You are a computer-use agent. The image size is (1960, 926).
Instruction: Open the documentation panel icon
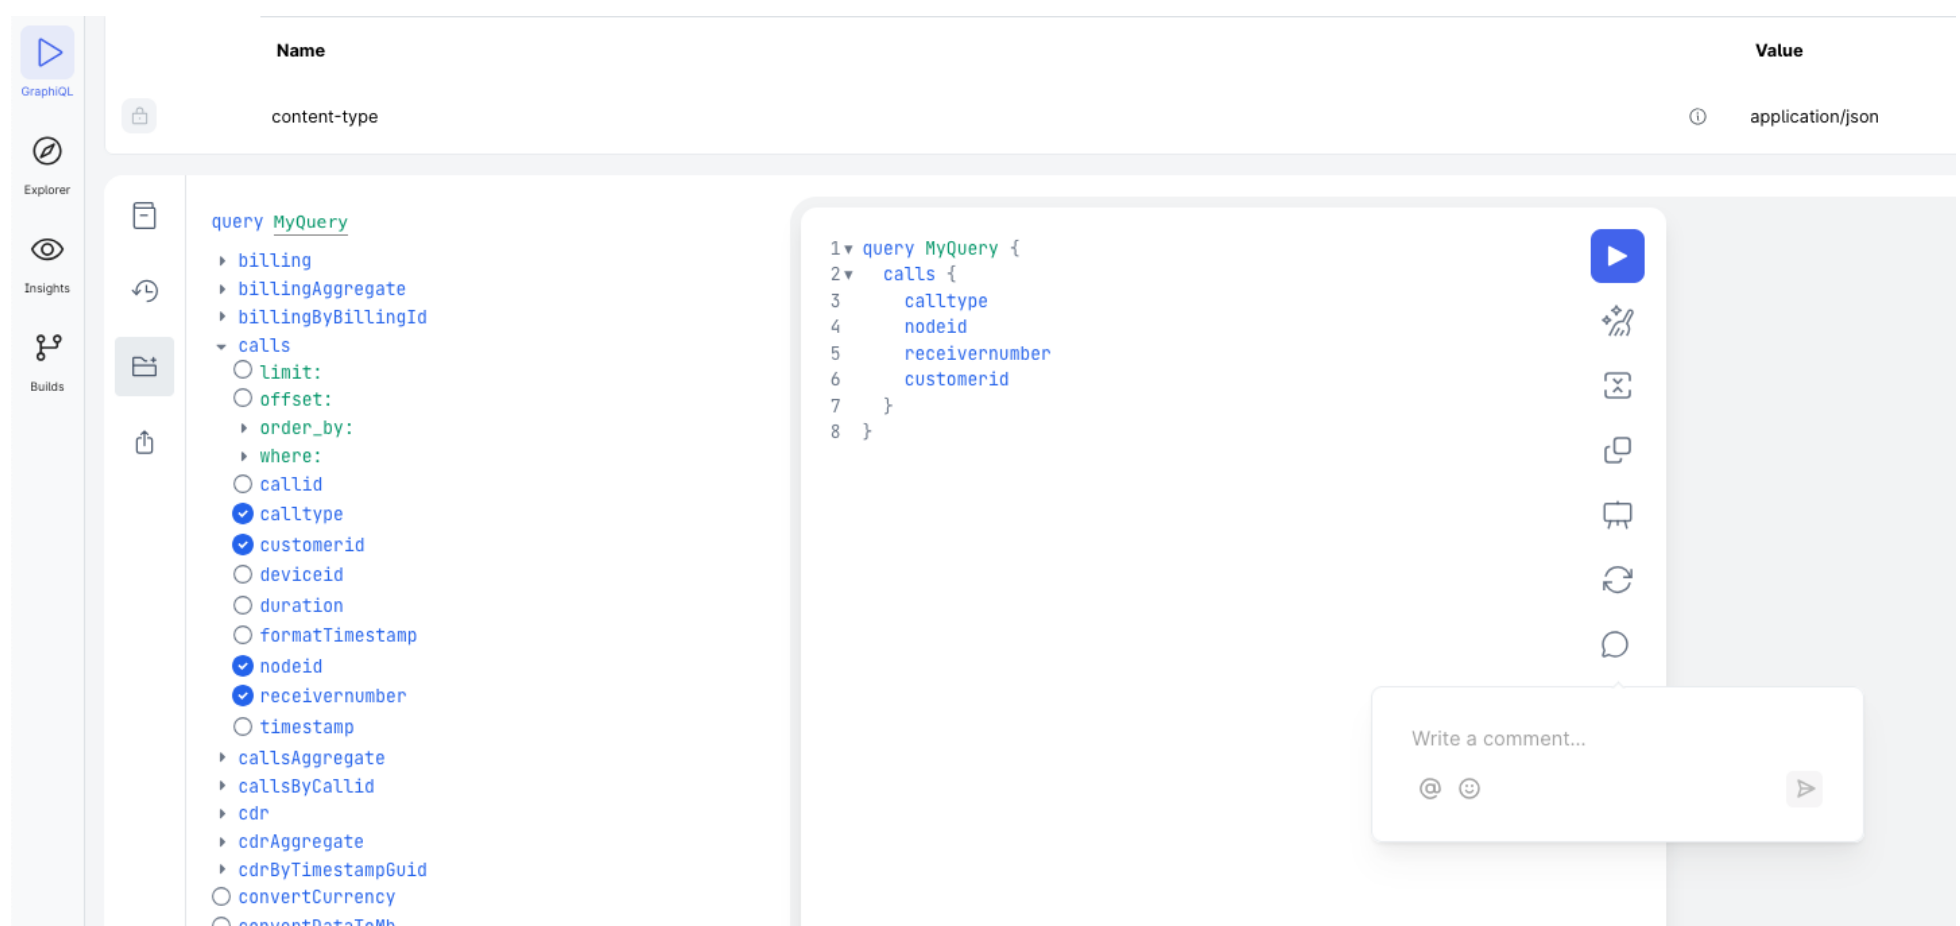point(144,215)
